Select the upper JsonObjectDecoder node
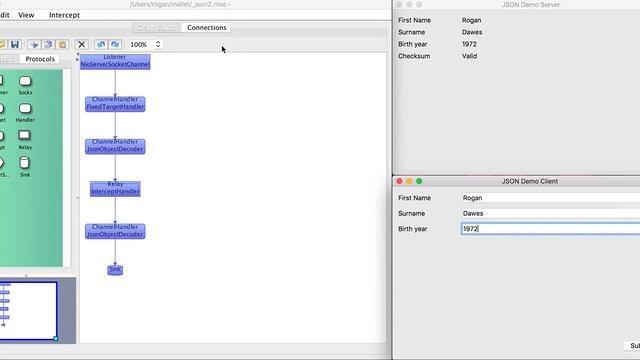 (115, 146)
